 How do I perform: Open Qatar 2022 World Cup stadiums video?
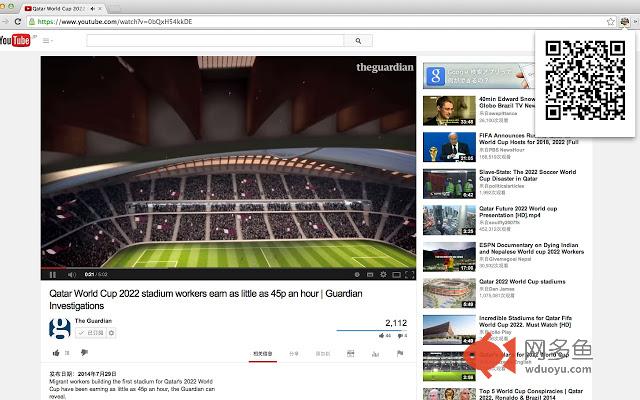pyautogui.click(x=522, y=282)
